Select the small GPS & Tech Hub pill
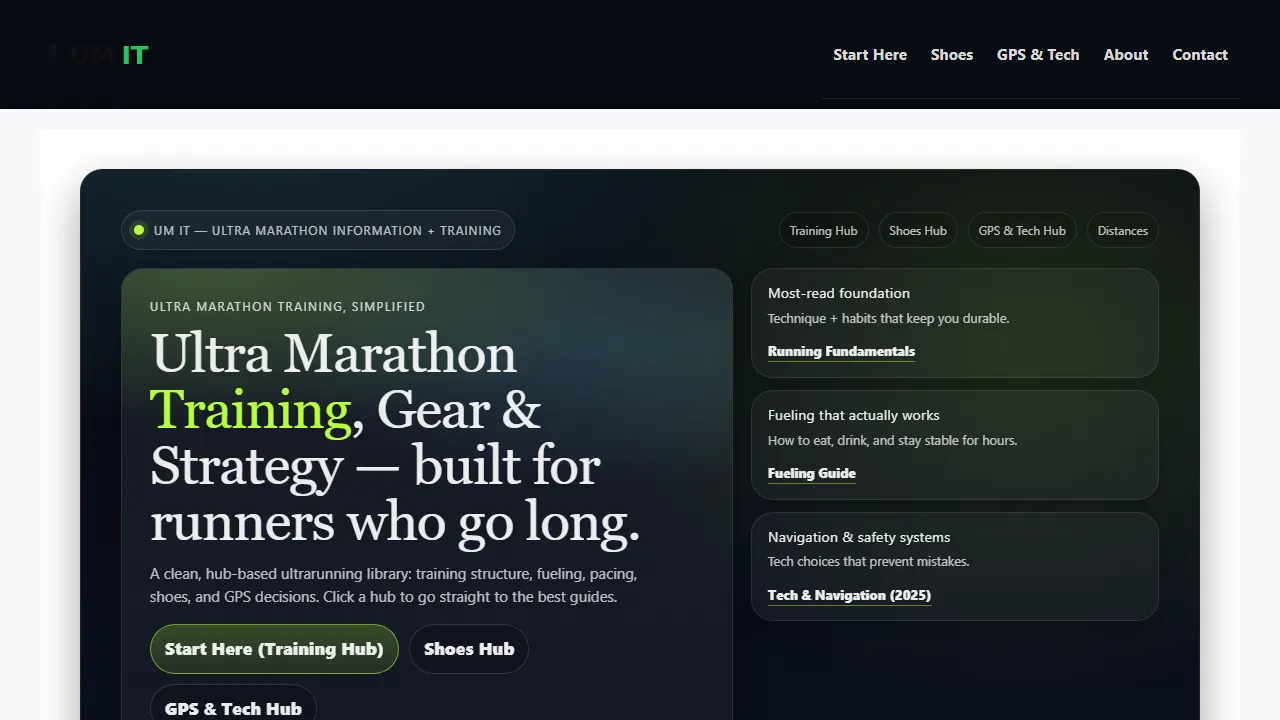 [1021, 231]
